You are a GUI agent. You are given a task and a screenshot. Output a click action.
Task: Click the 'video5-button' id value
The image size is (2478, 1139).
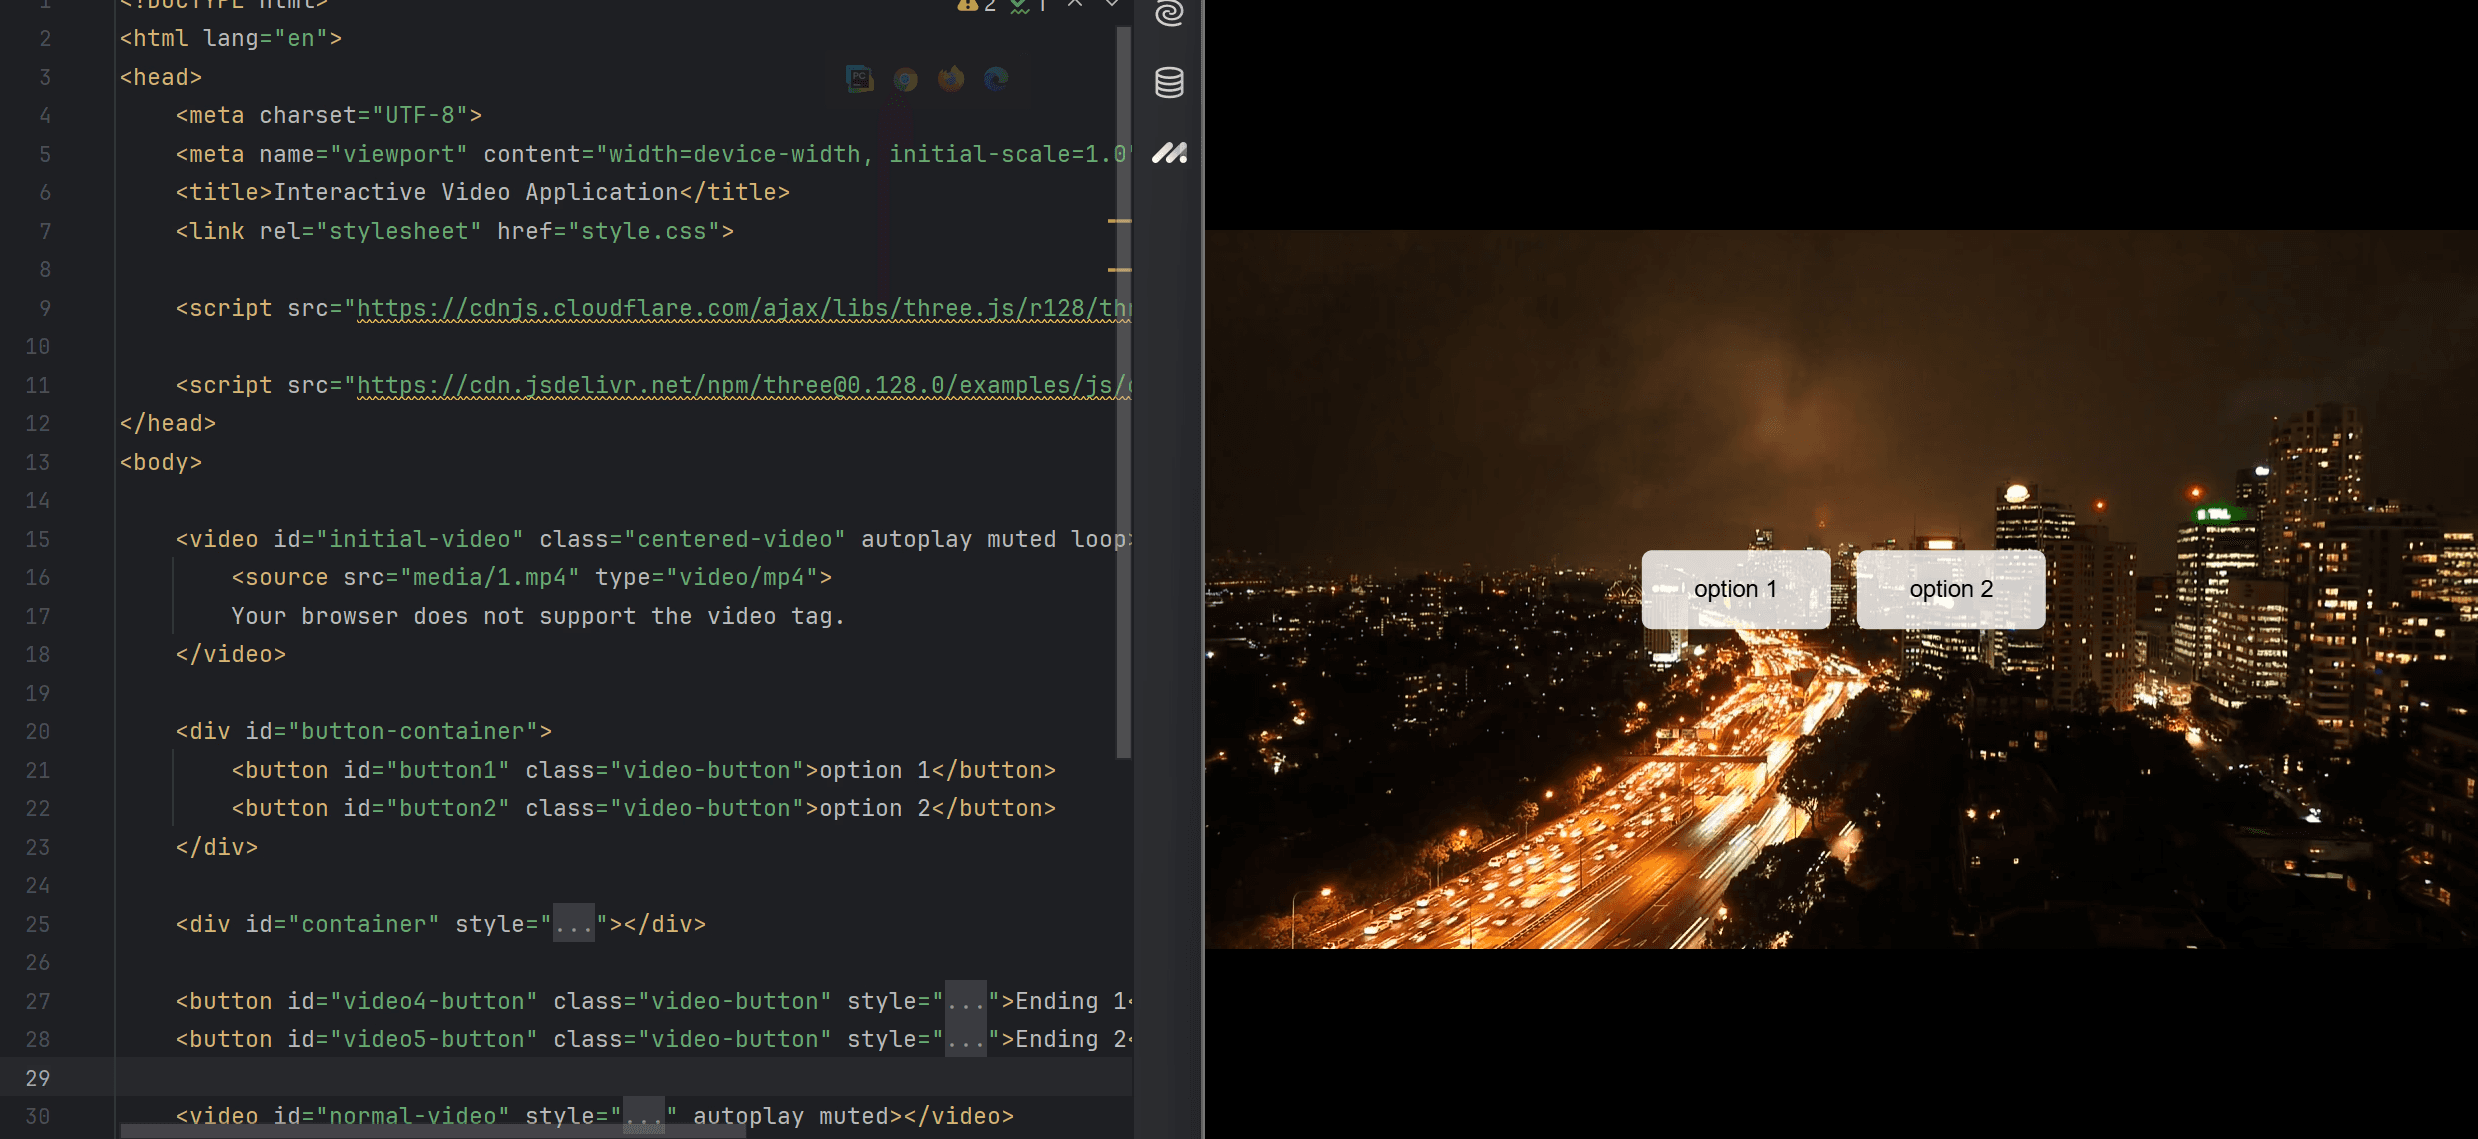pos(434,1040)
